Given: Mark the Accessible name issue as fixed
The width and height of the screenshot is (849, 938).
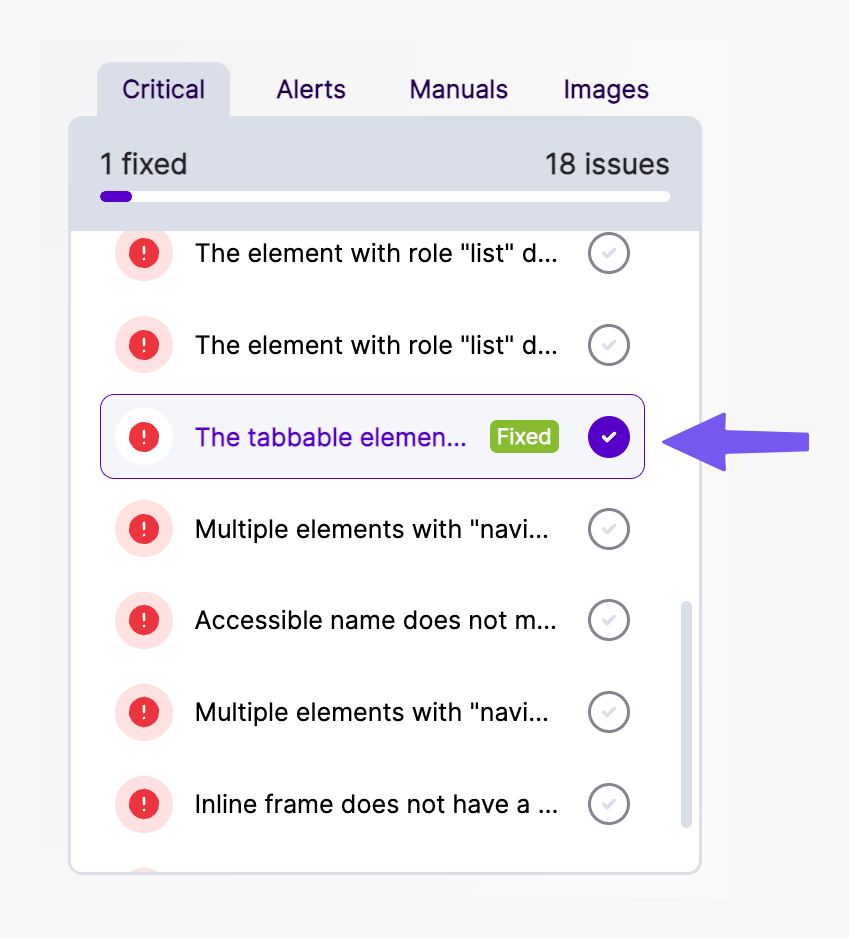Looking at the screenshot, I should [609, 621].
